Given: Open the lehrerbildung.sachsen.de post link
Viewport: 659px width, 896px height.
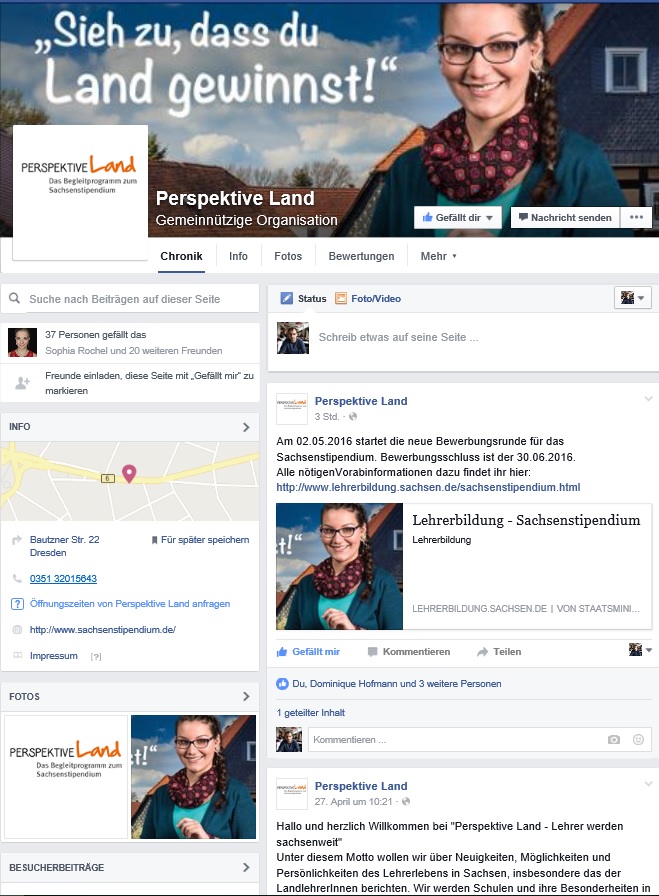Looking at the screenshot, I should tap(428, 487).
